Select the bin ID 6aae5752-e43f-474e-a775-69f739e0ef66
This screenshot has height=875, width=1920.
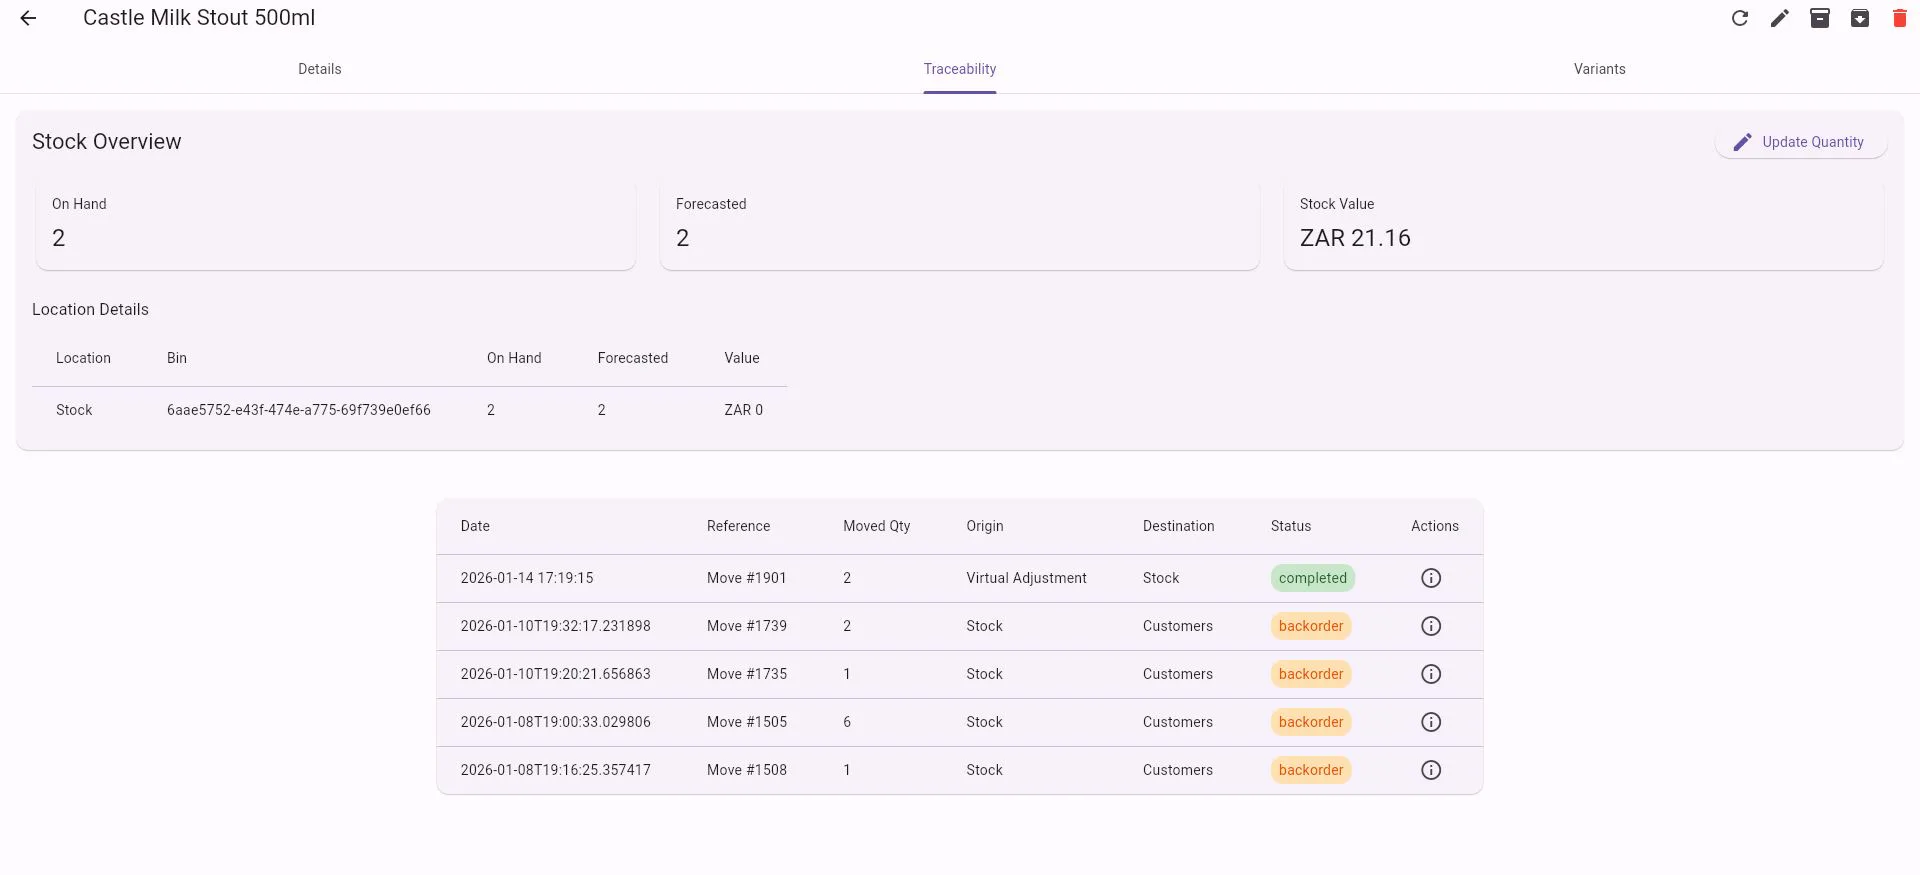click(x=299, y=410)
